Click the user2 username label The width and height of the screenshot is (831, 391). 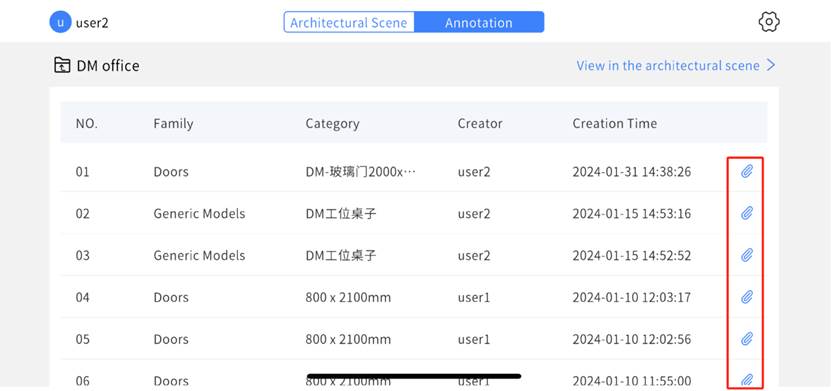(x=92, y=23)
